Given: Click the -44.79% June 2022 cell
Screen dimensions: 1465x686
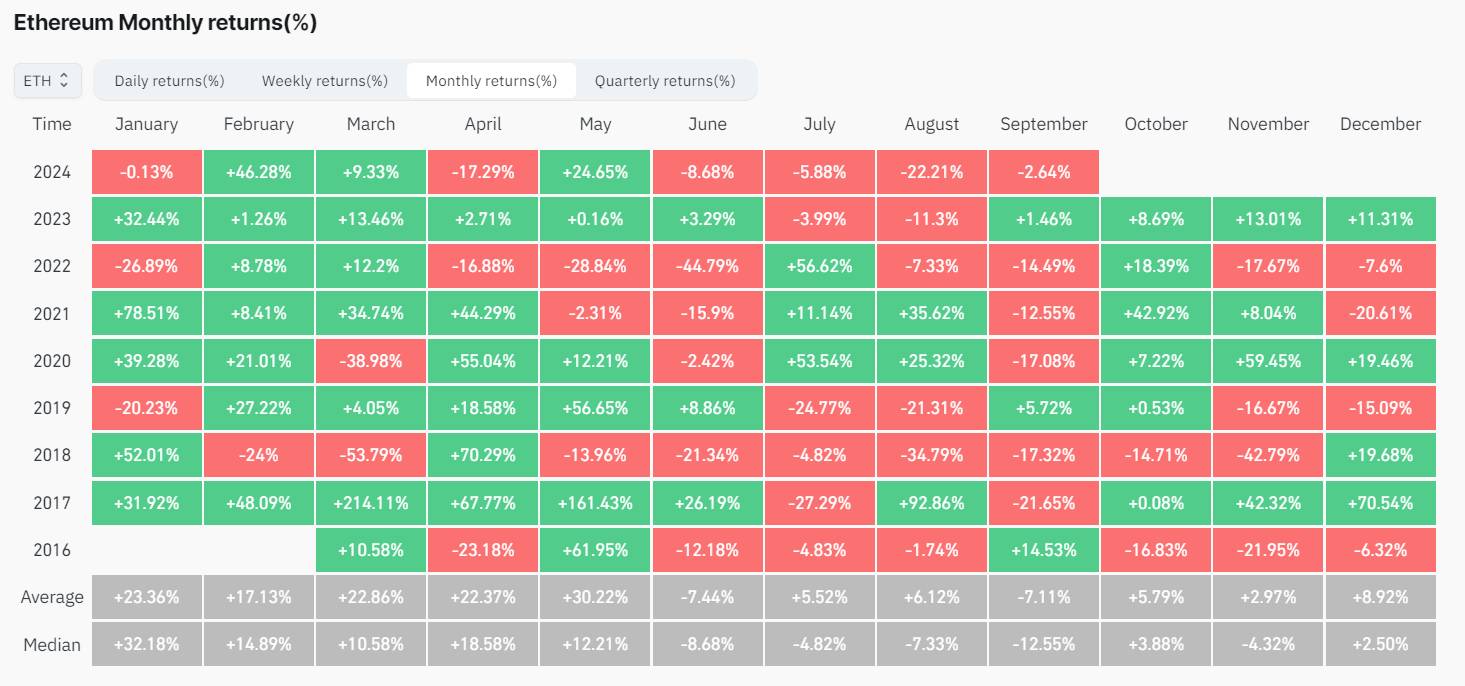Looking at the screenshot, I should pos(707,266).
